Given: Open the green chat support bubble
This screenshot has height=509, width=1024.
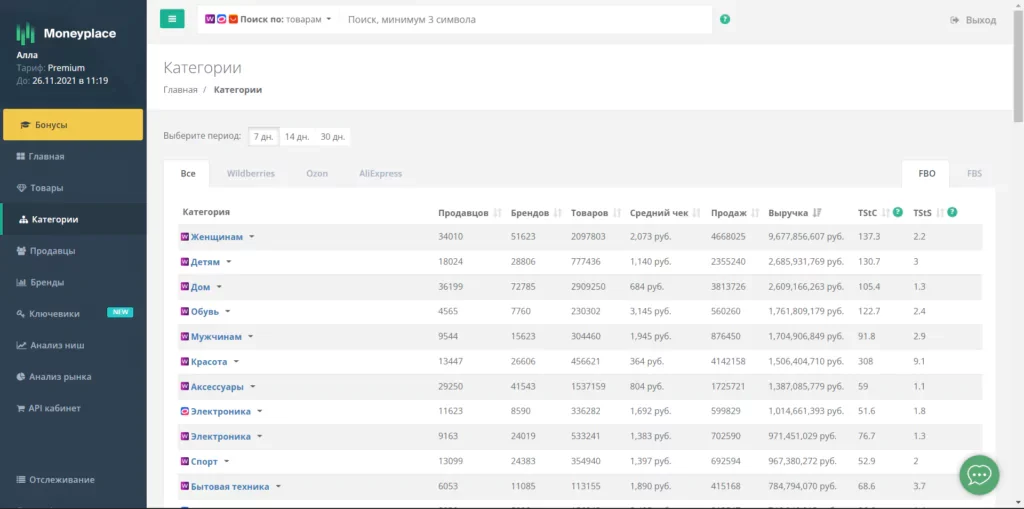Looking at the screenshot, I should 978,474.
